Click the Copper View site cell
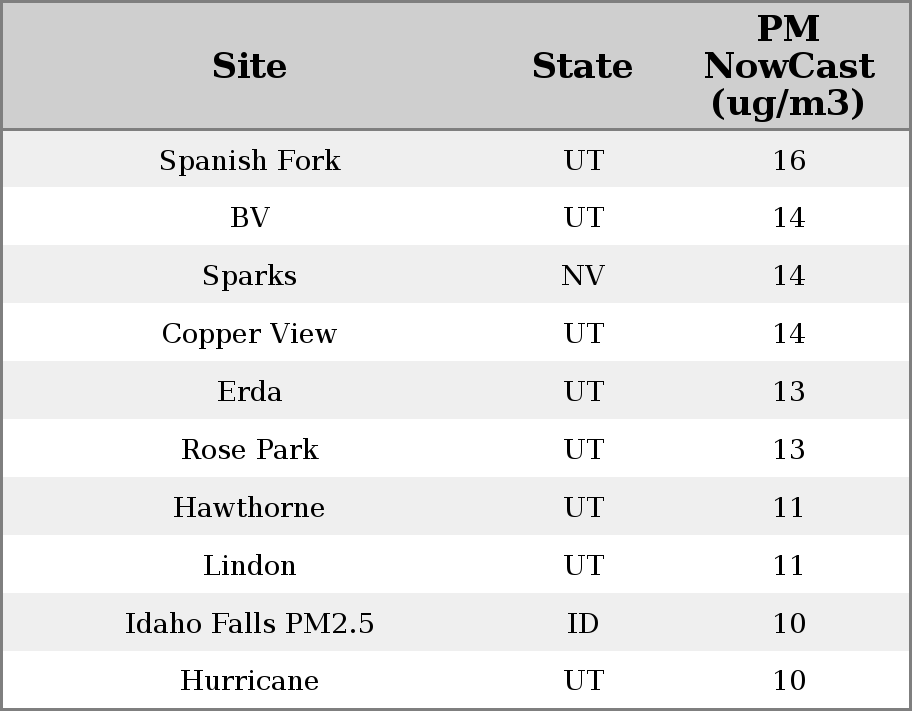The width and height of the screenshot is (912, 711). tap(249, 334)
